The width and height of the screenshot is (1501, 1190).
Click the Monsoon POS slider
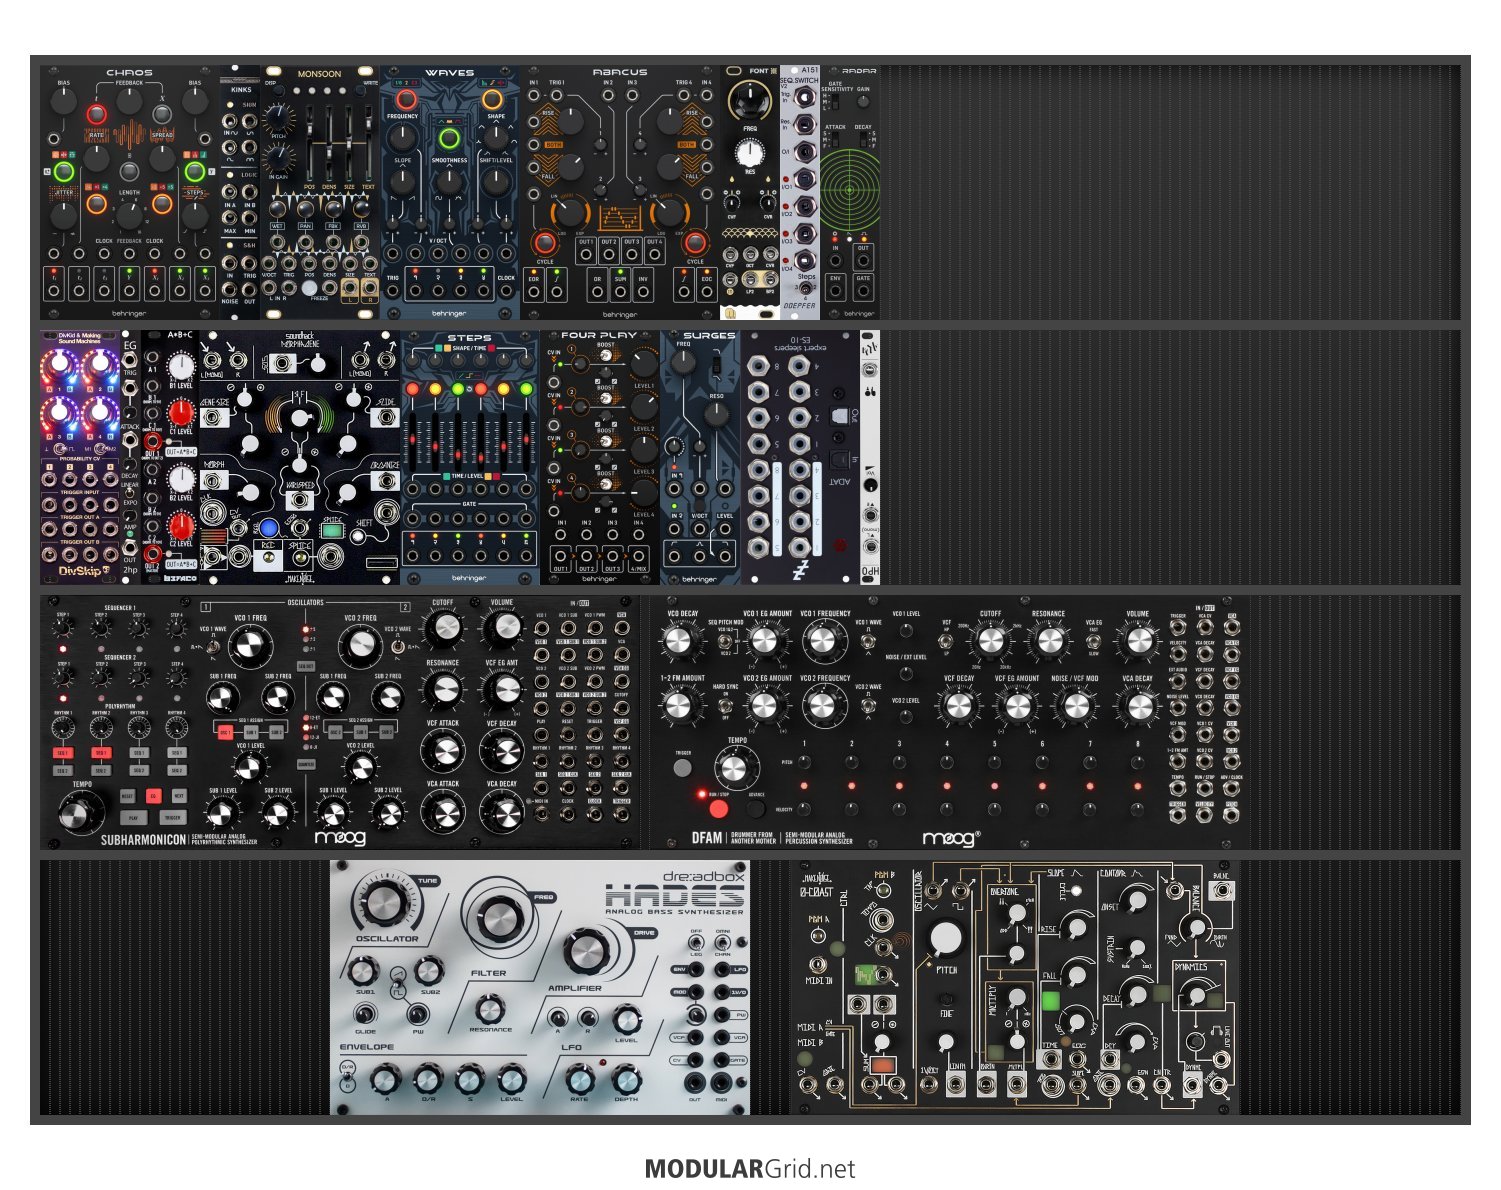click(309, 143)
